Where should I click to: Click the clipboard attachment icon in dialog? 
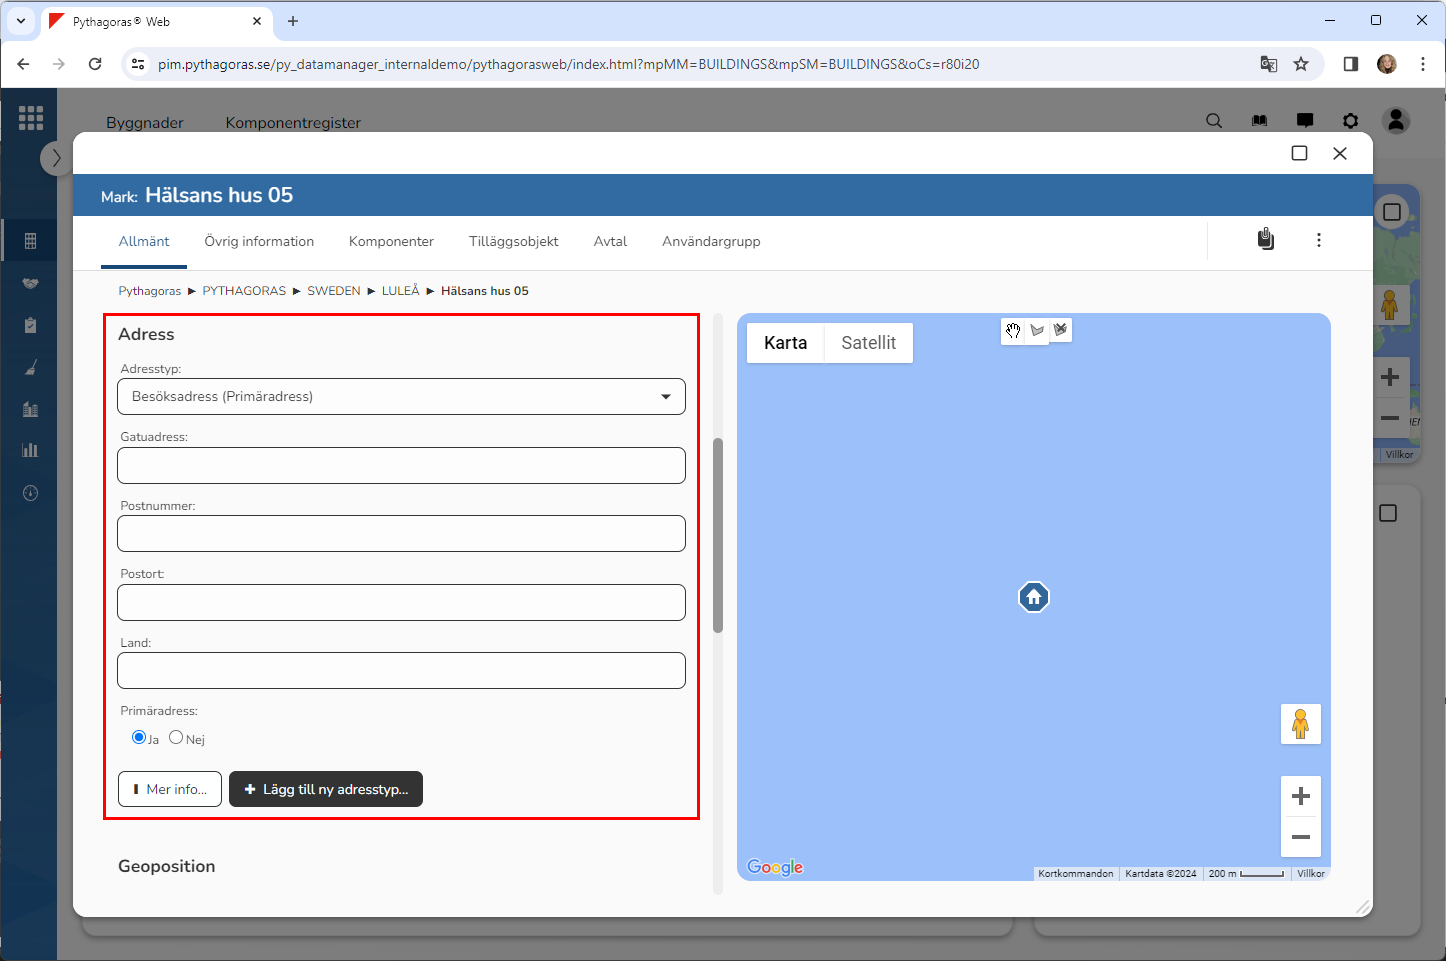(1265, 240)
